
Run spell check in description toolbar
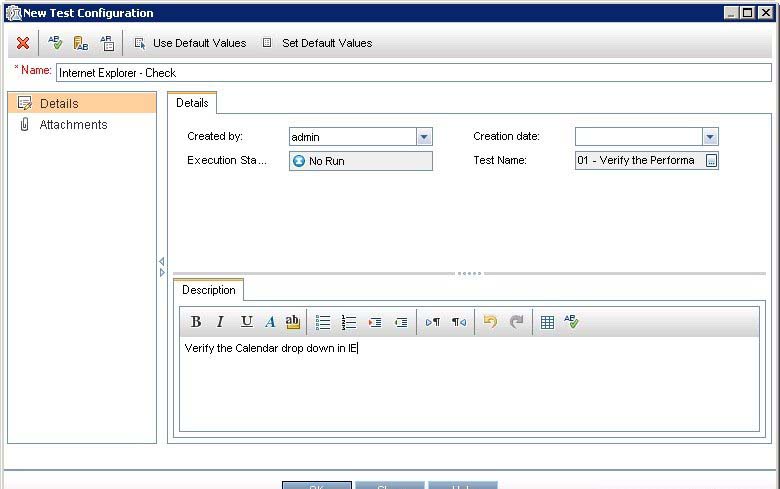tap(572, 321)
